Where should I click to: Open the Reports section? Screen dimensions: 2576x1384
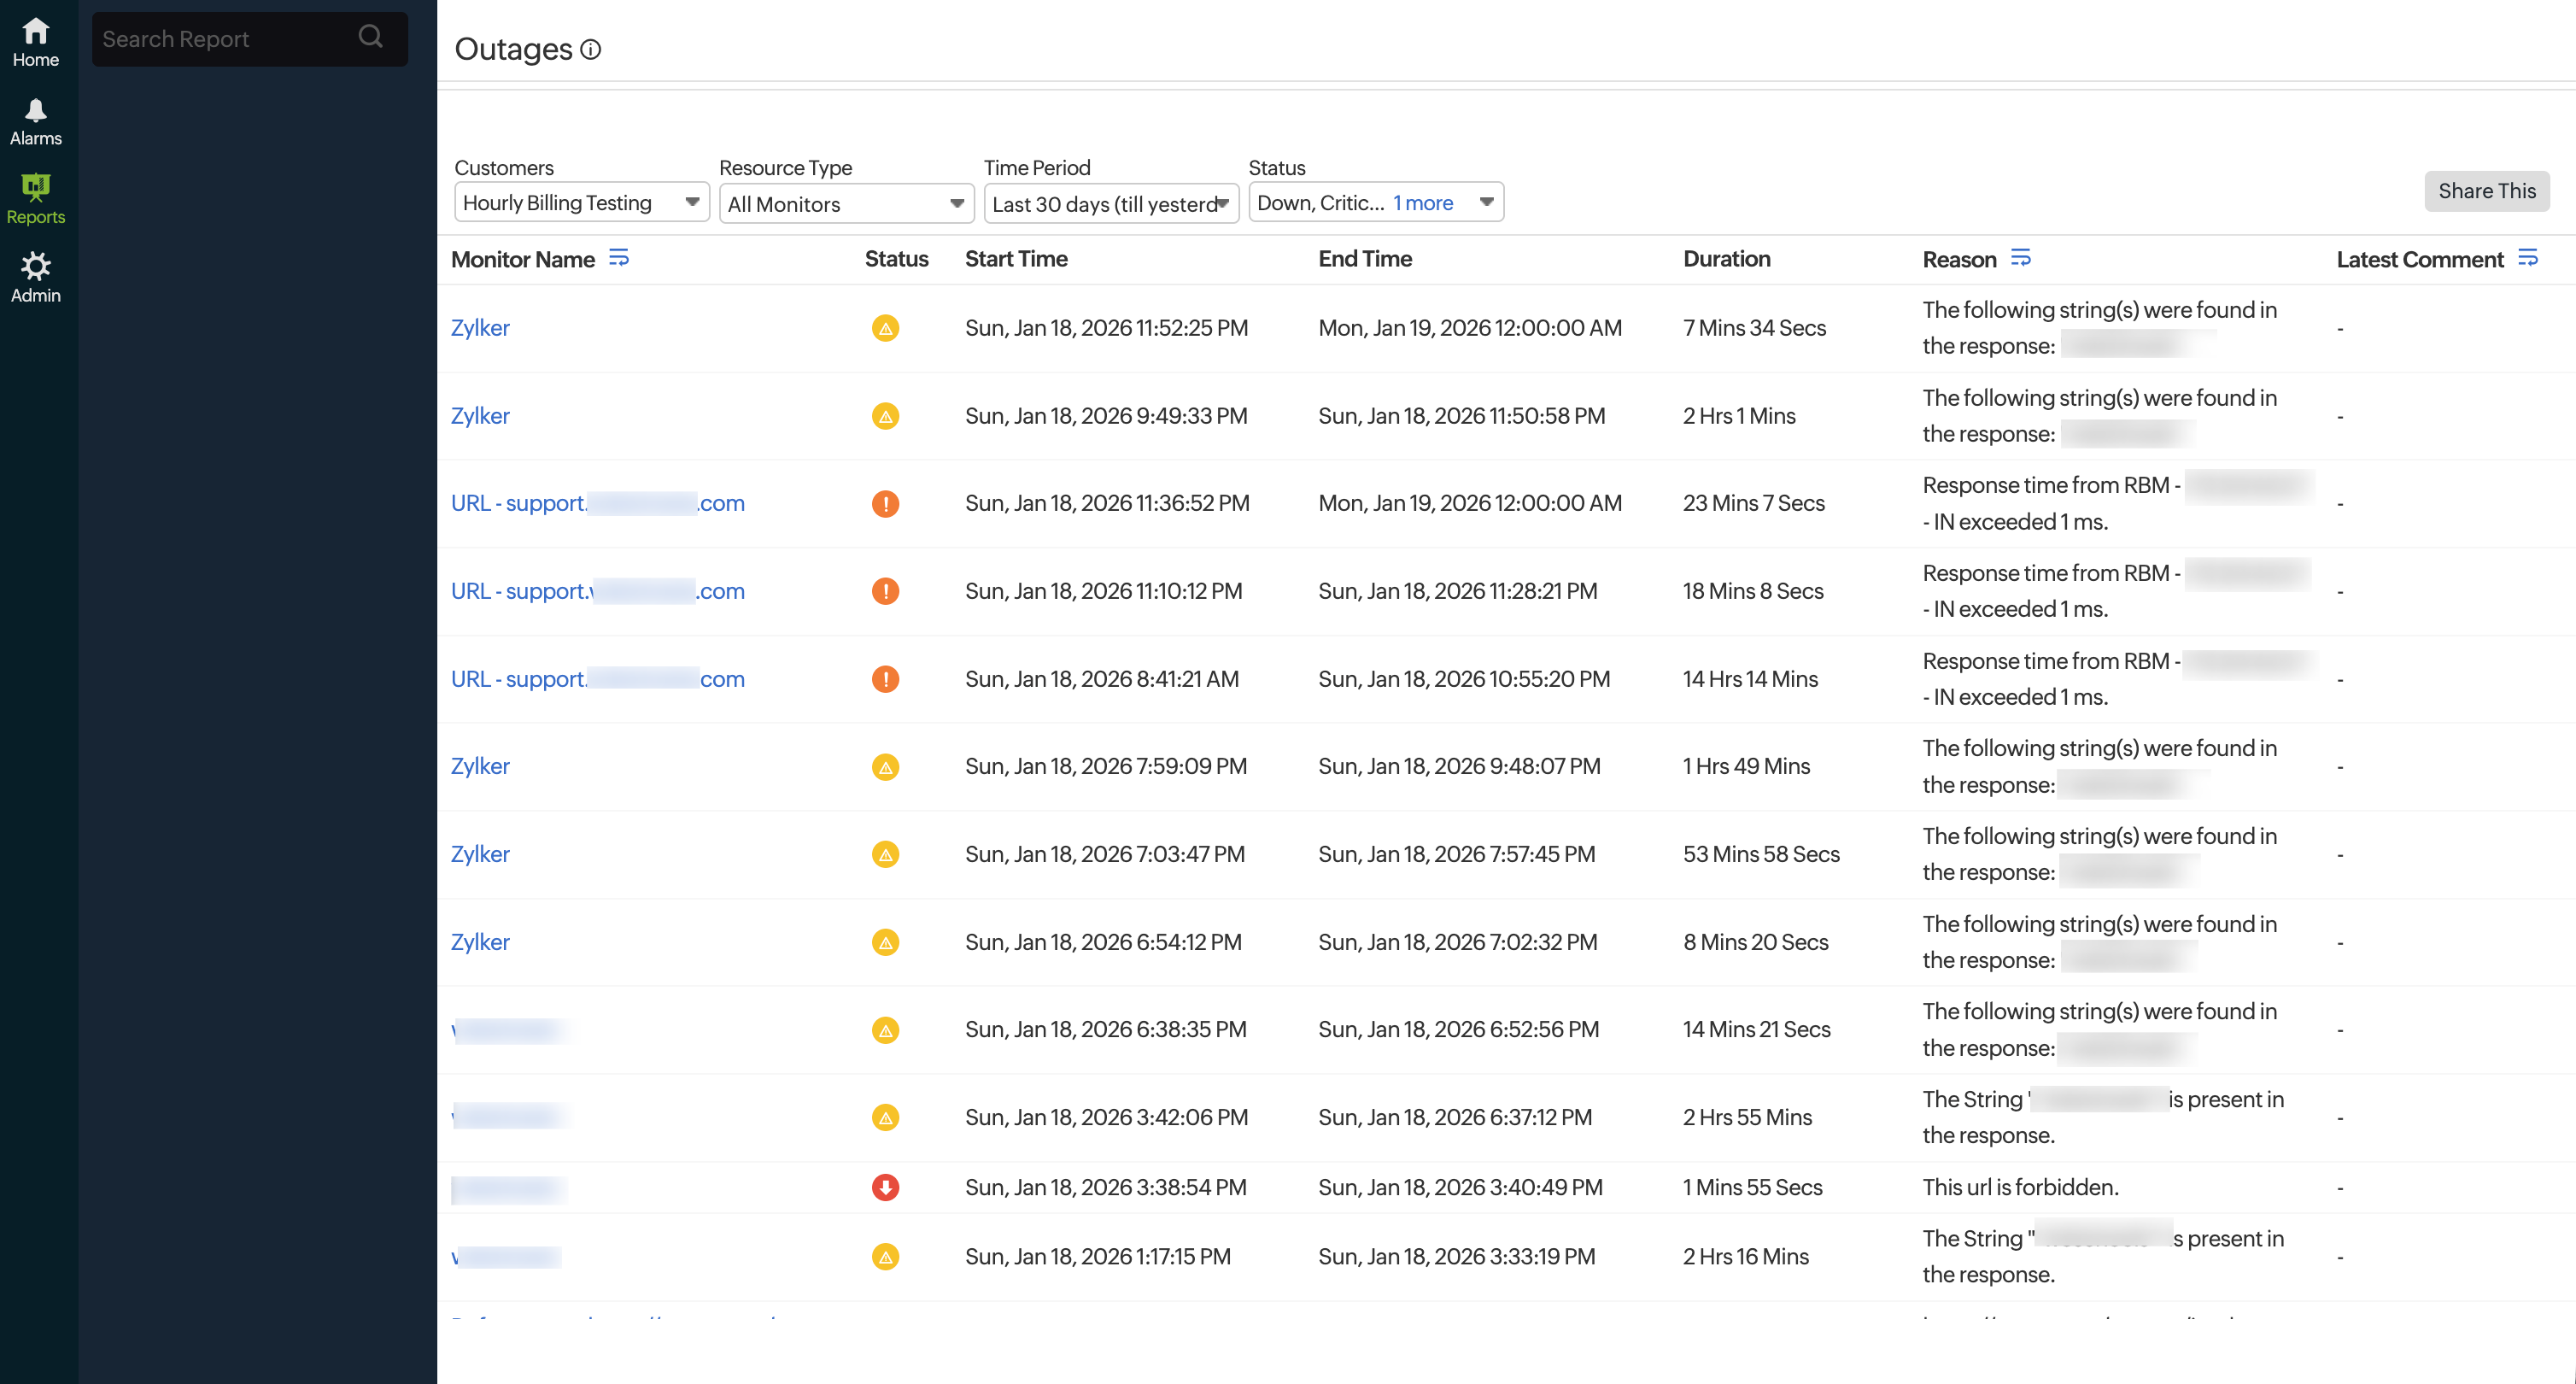click(x=36, y=199)
